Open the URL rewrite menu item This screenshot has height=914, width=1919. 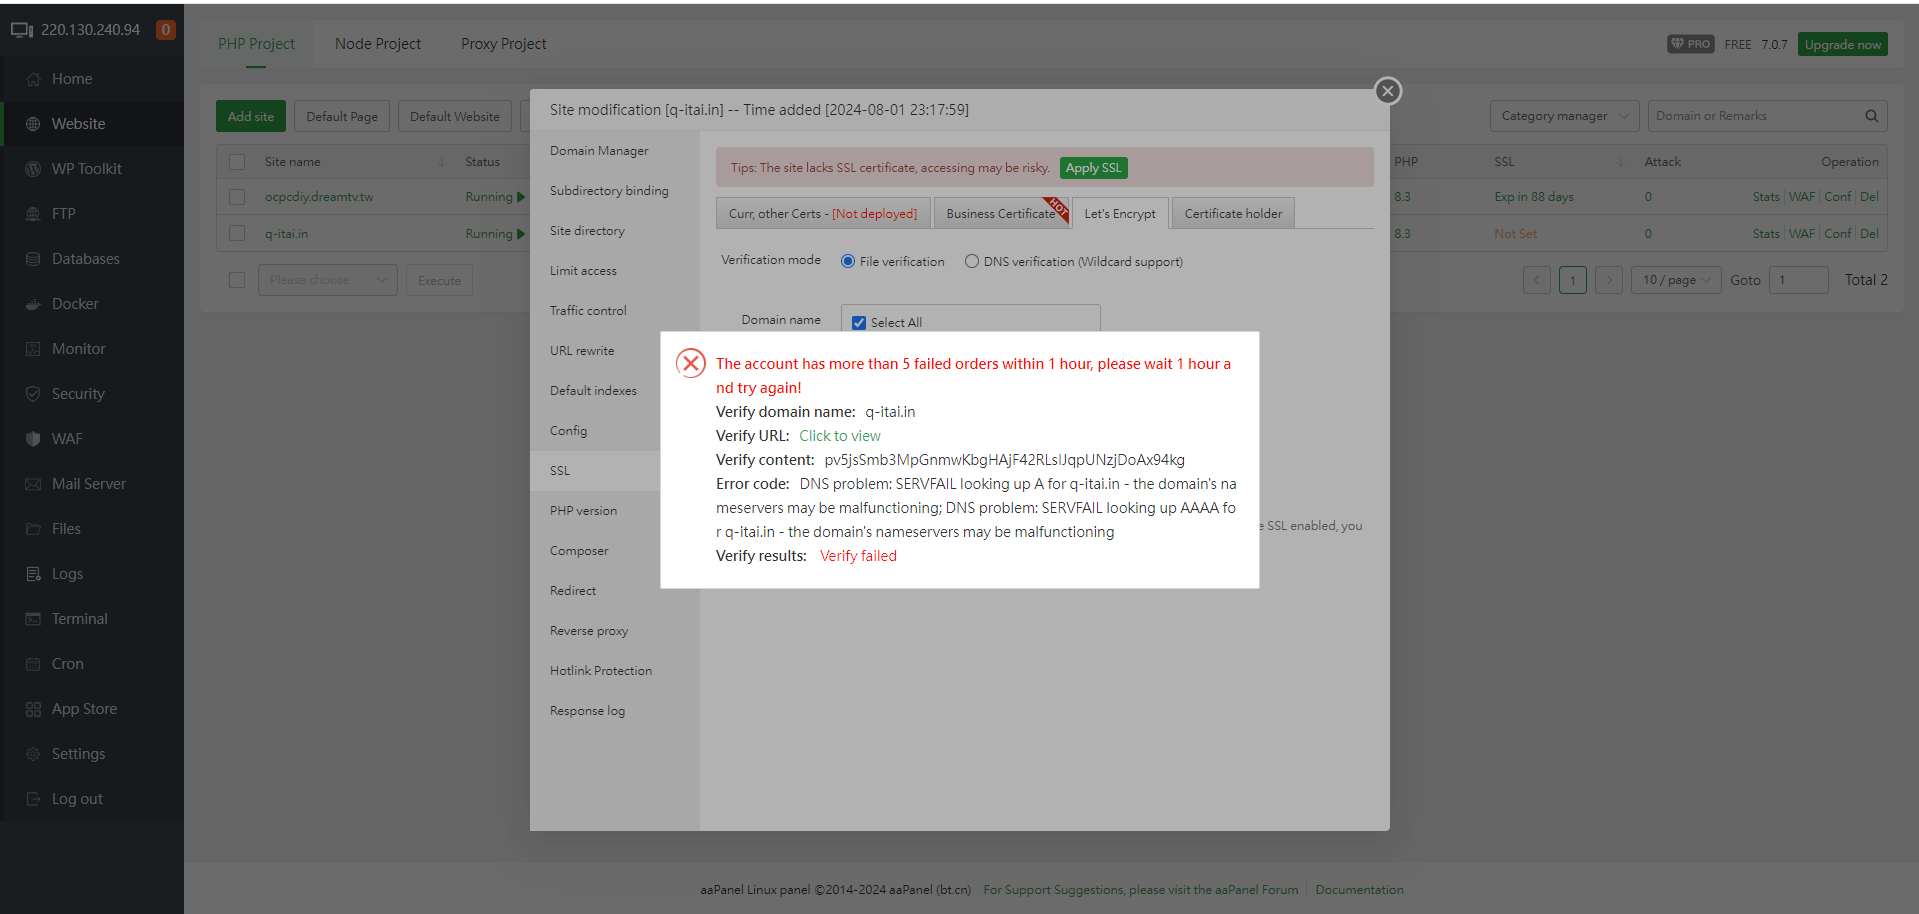[x=582, y=351]
